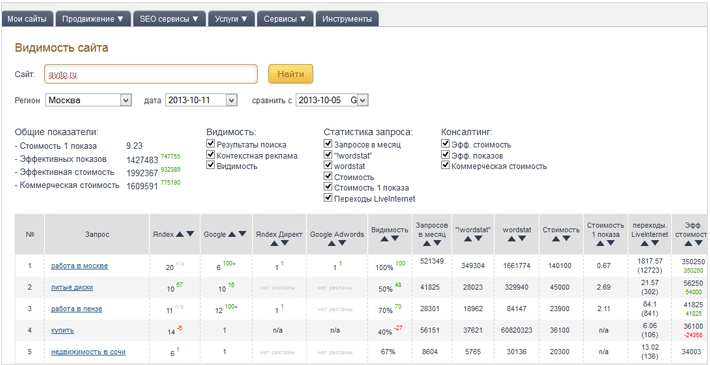Image resolution: width=710 pixels, height=365 pixels.
Task: Click the Коммерческая стоимость value 1609591
Action: point(142,186)
